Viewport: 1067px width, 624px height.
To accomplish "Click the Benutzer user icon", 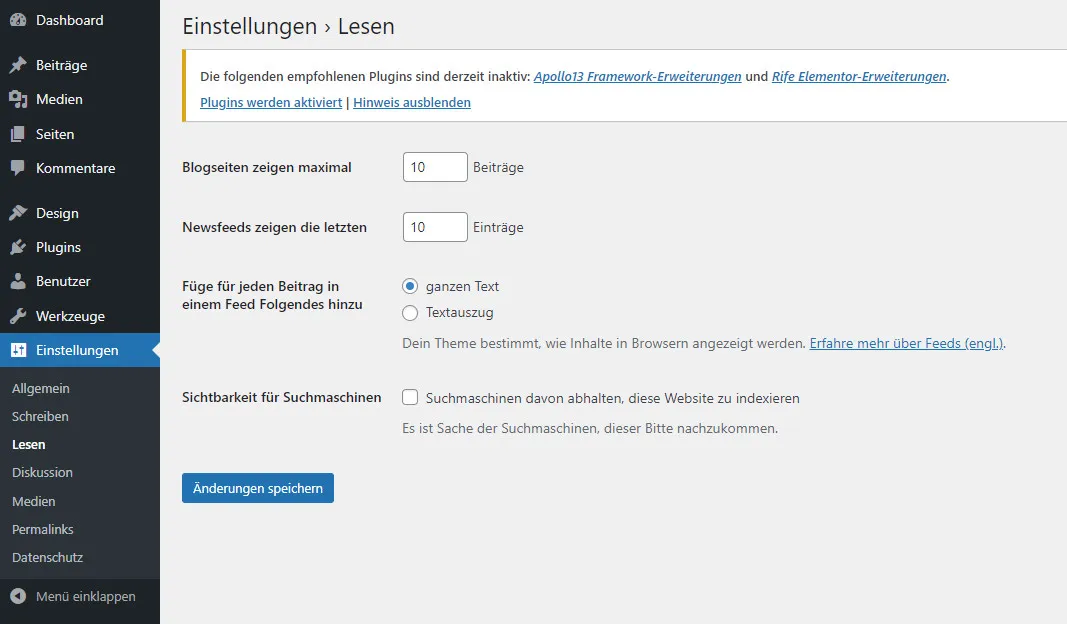I will click(18, 281).
